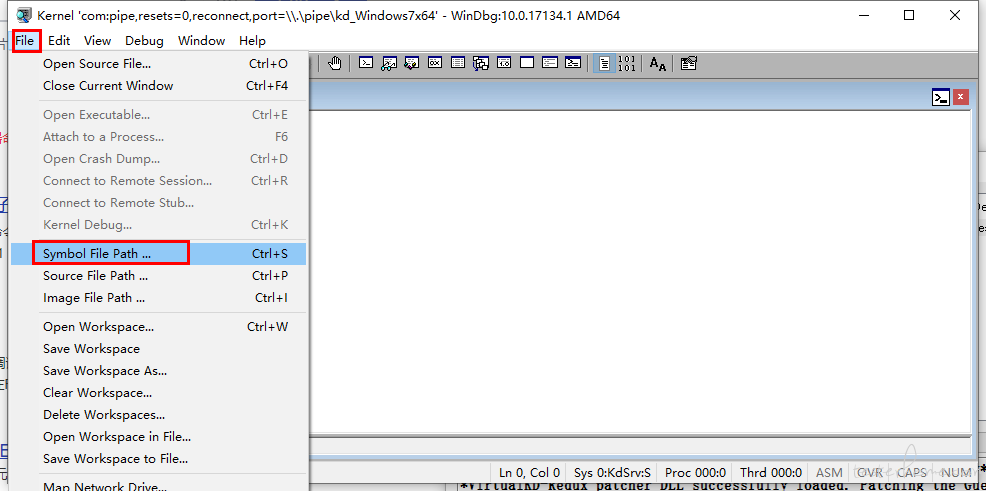Open the Command Browser toolbar icon

(572, 63)
